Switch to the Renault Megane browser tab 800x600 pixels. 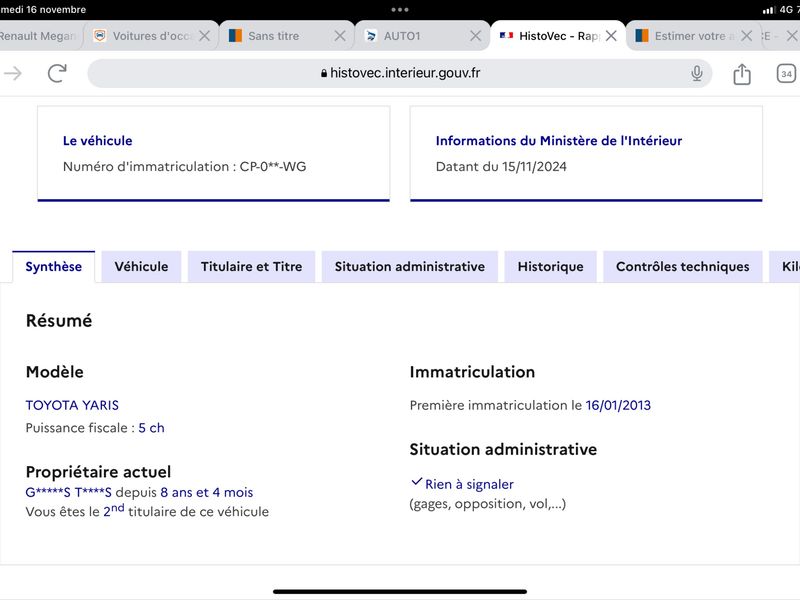[x=39, y=36]
